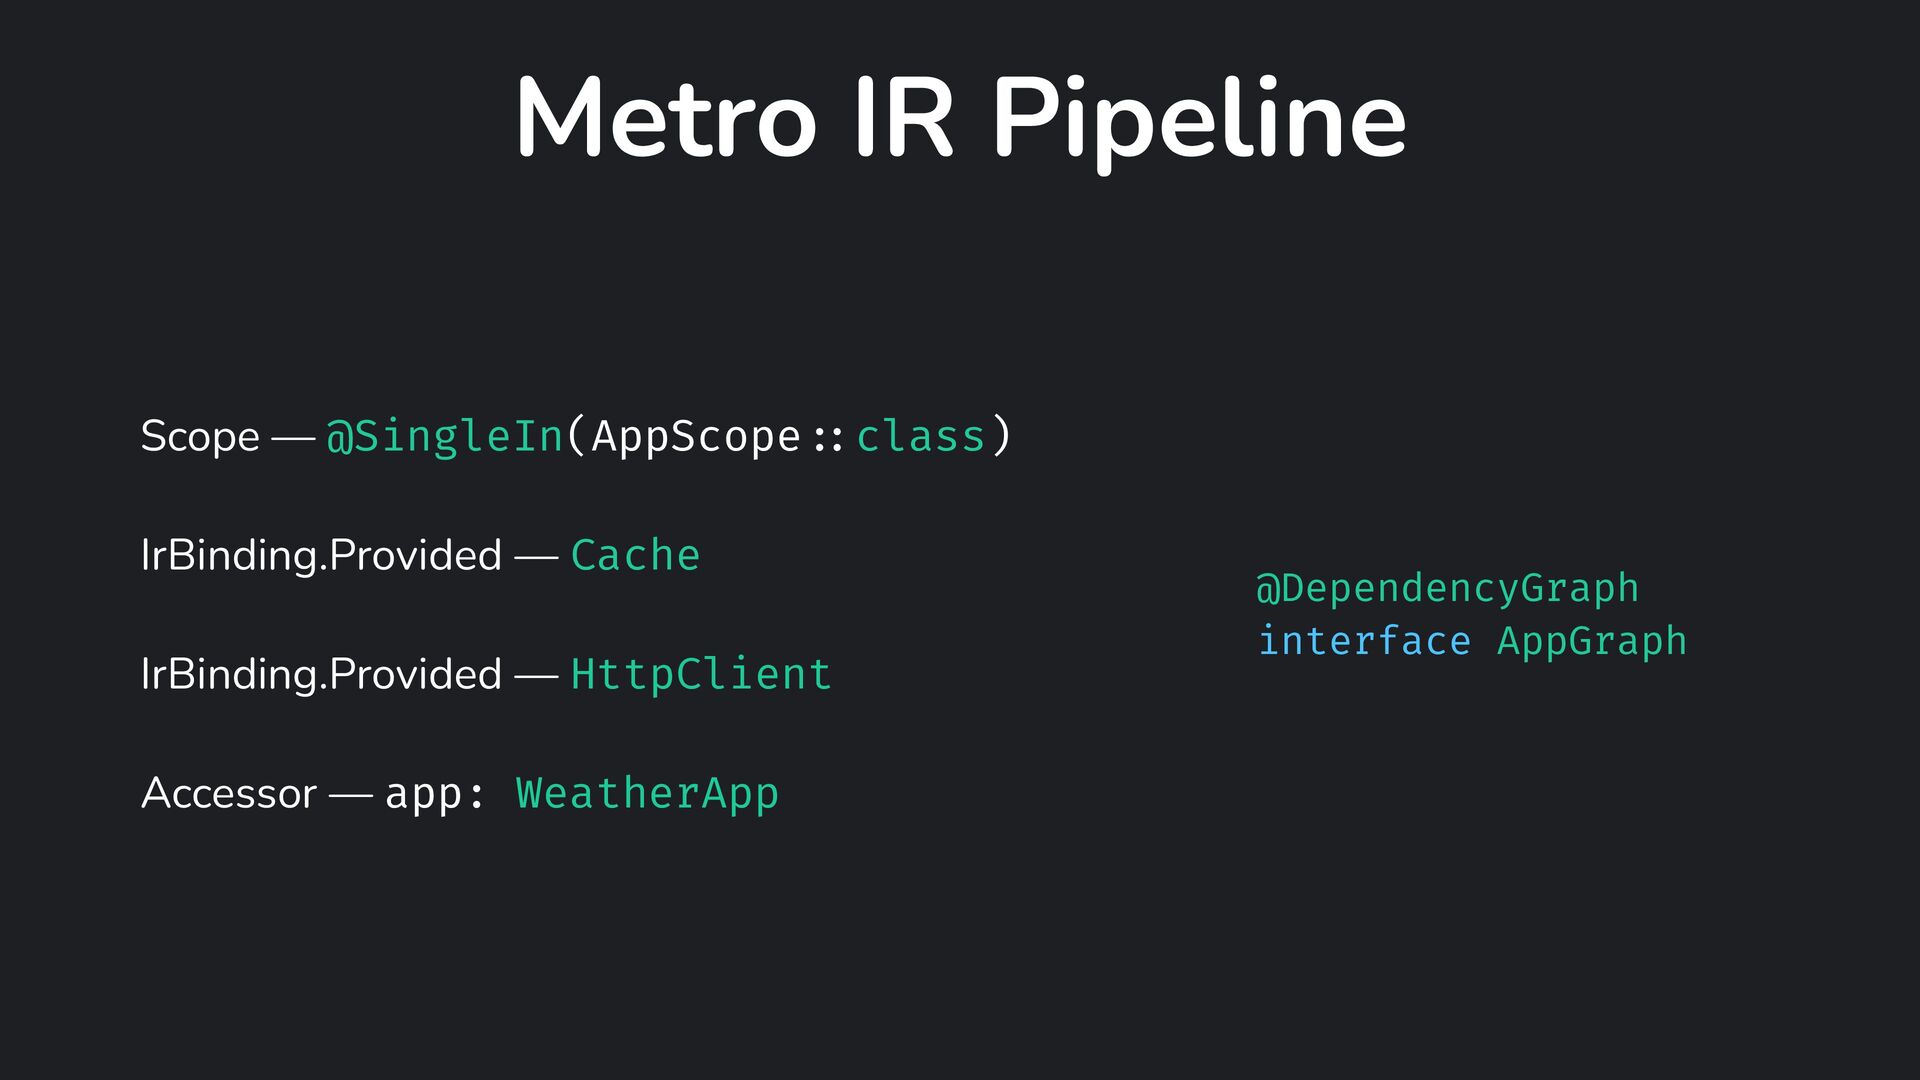Click 'IrBinding.Provided' label next to Cache

click(x=321, y=555)
